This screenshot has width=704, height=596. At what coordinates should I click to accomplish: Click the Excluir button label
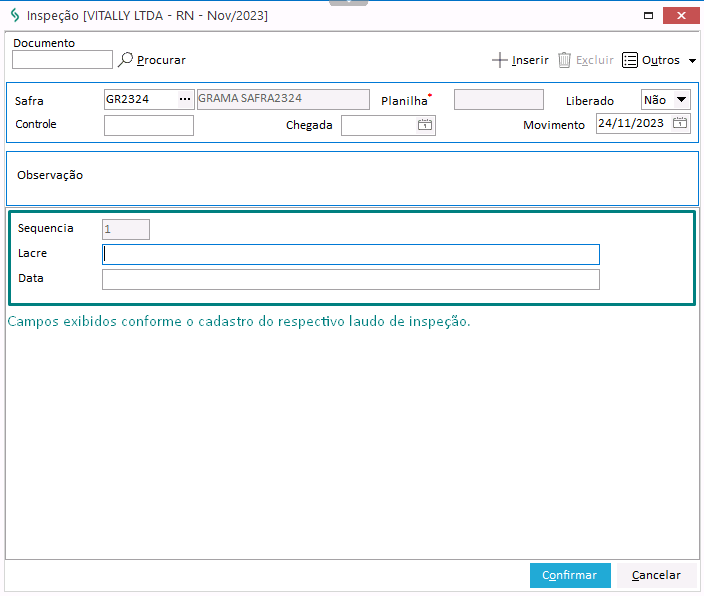[594, 60]
